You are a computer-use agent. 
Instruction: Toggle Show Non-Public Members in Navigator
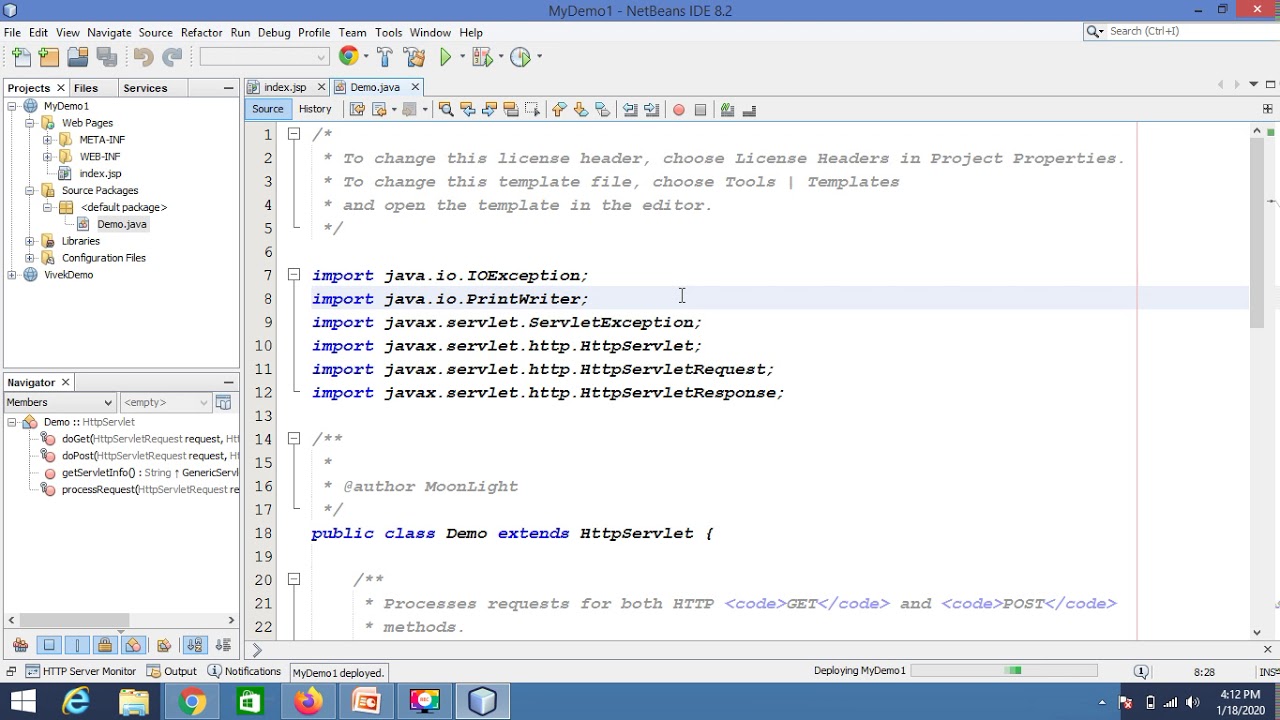click(105, 645)
